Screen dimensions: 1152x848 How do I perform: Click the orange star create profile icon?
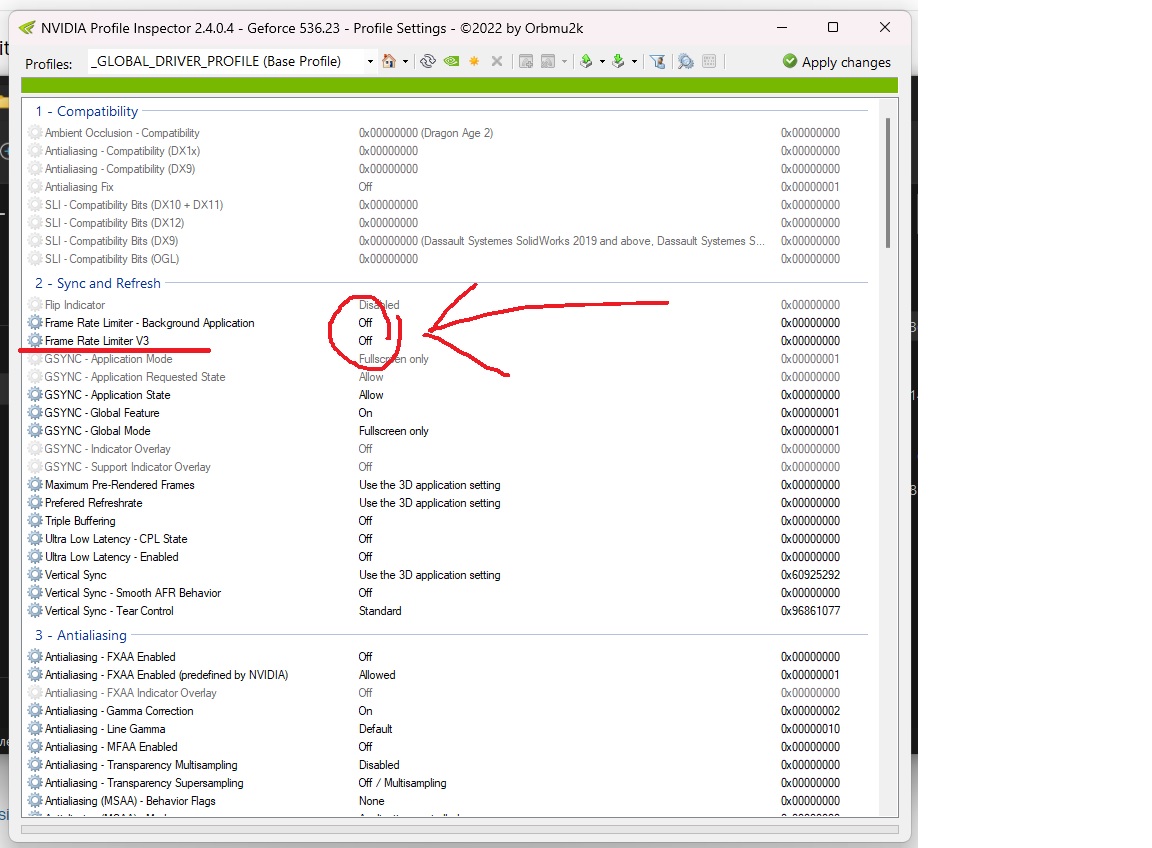(x=474, y=62)
